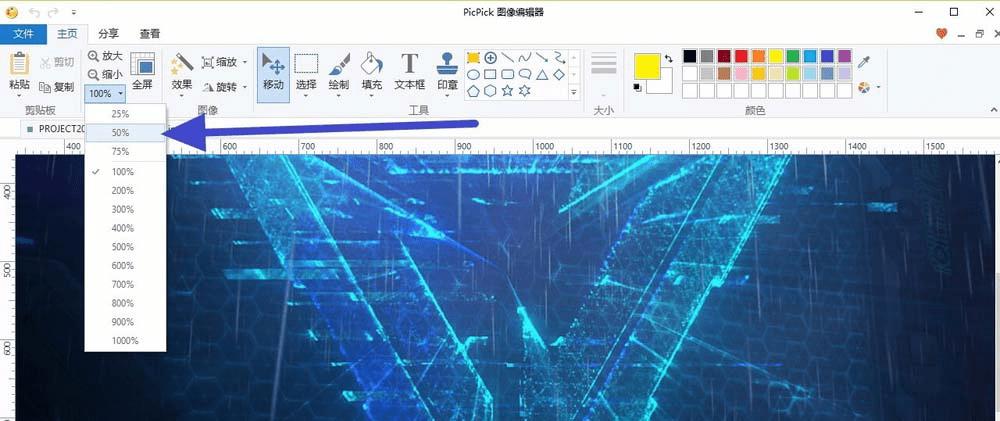Pick the speech bubble shape
This screenshot has width=1000, height=421.
tap(525, 75)
